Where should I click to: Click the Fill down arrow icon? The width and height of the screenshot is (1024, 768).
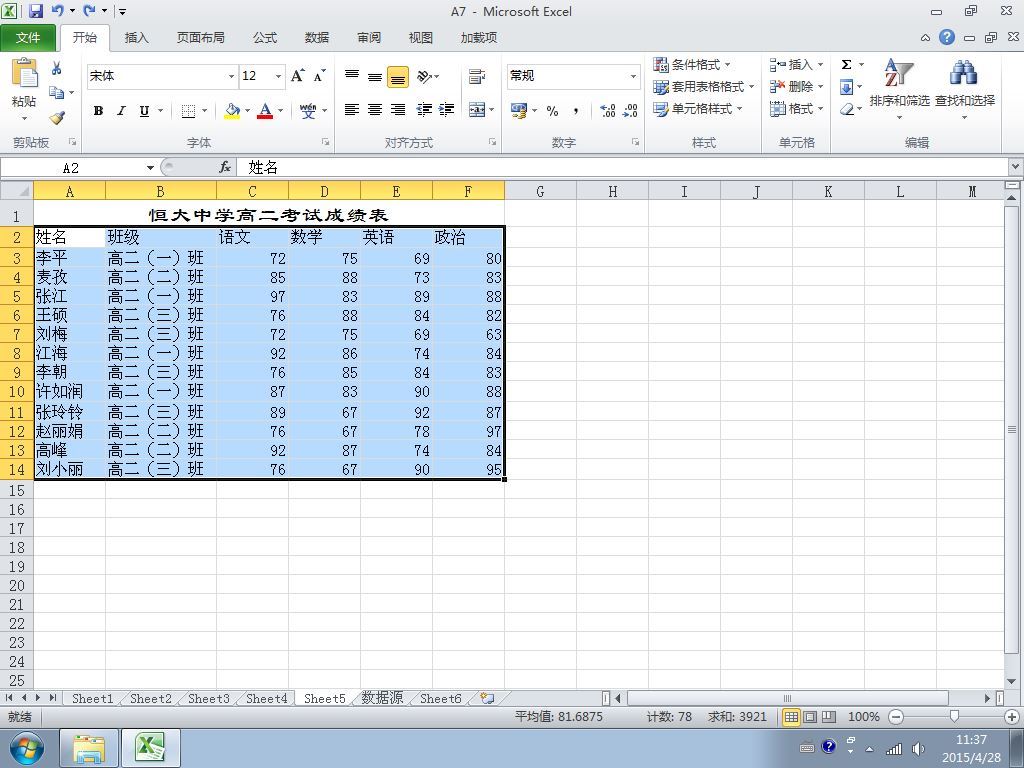(x=846, y=86)
